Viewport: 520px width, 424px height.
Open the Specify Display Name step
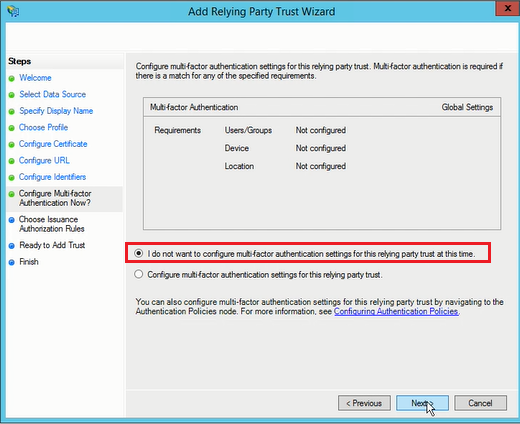(56, 111)
